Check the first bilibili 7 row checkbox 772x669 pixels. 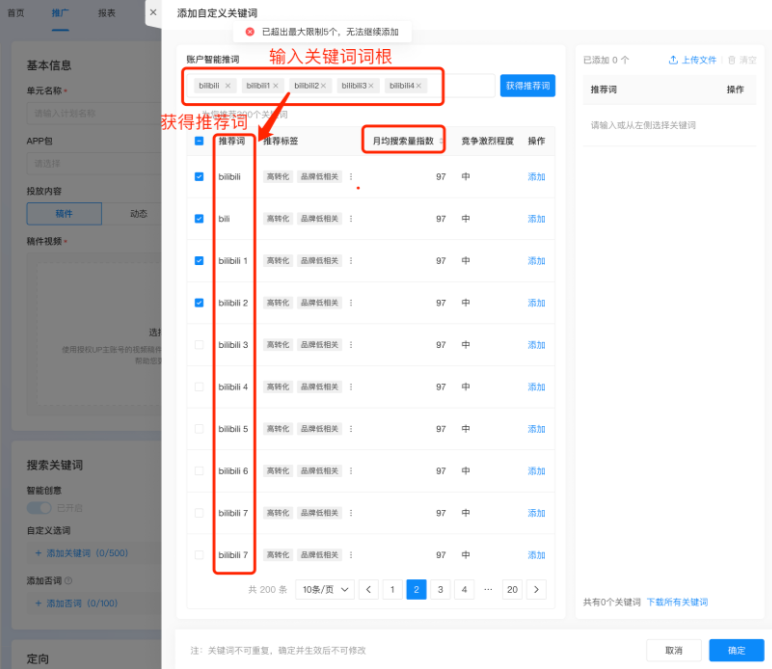199,512
